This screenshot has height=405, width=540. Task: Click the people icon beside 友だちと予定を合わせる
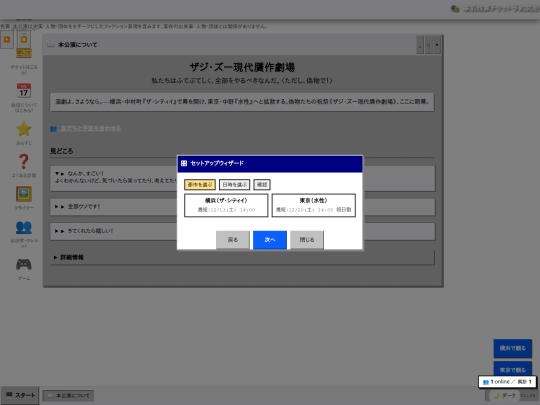(53, 128)
